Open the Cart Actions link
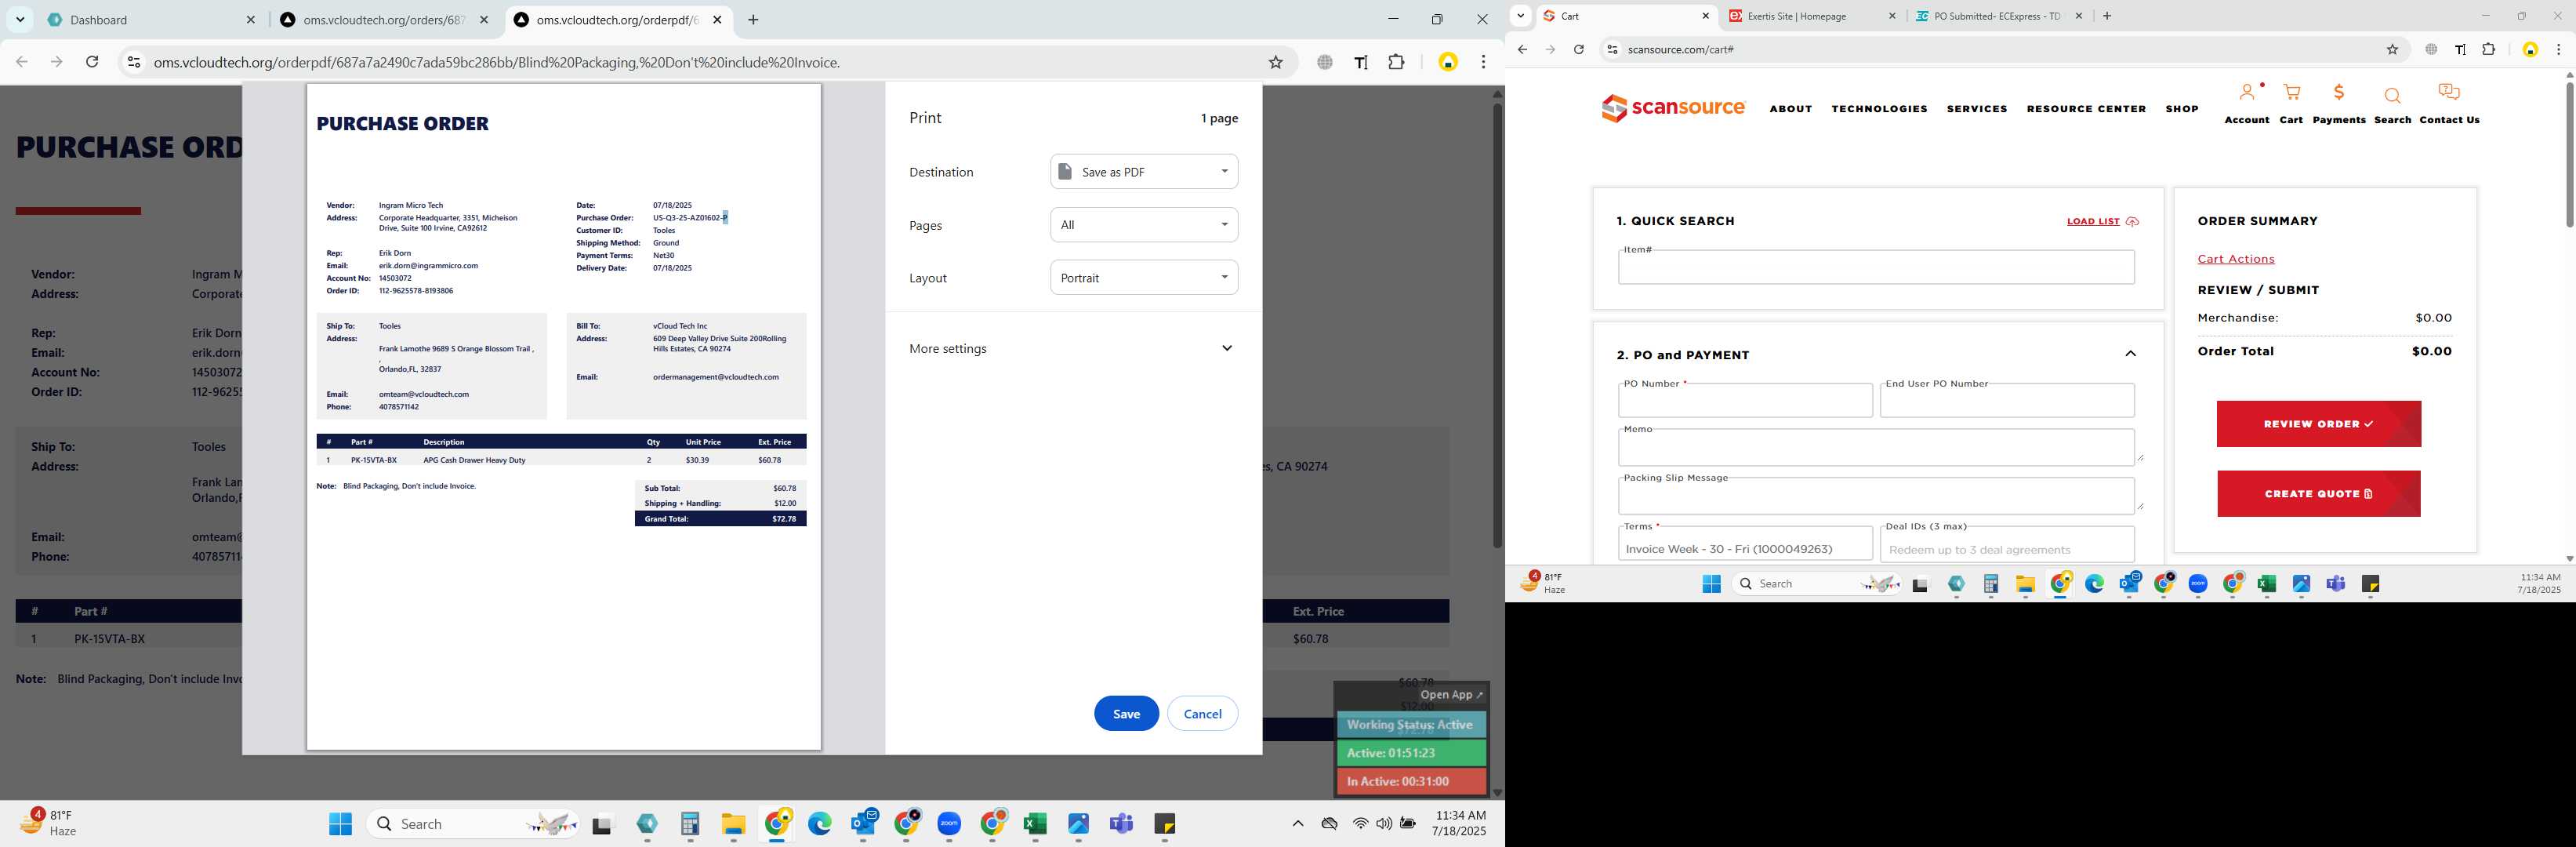 point(2235,259)
